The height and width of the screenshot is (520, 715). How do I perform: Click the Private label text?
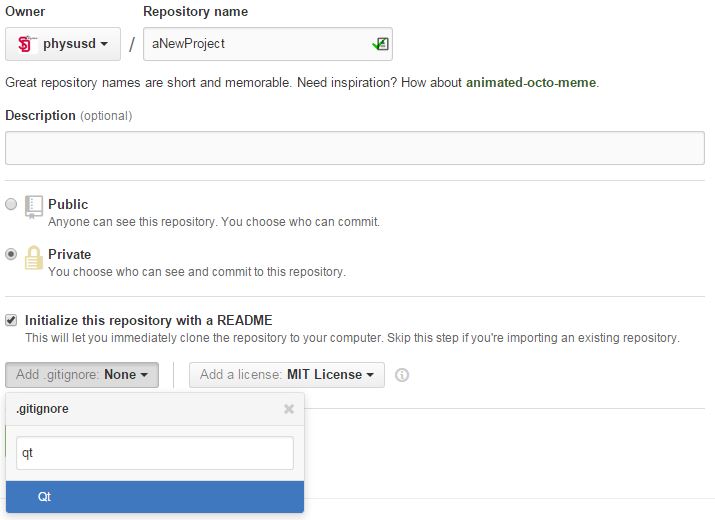click(69, 255)
